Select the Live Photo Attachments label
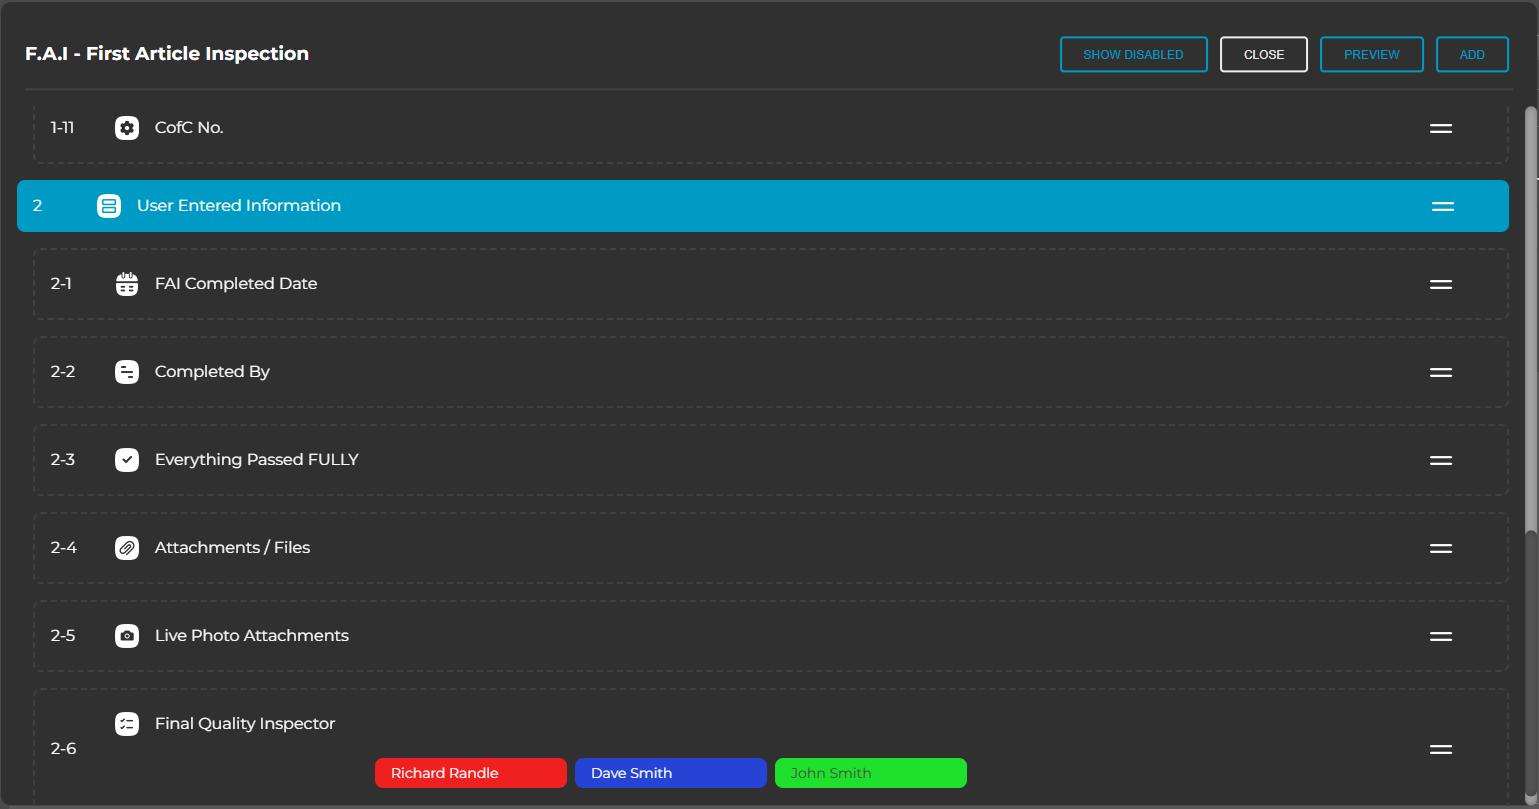The image size is (1539, 809). 252,636
